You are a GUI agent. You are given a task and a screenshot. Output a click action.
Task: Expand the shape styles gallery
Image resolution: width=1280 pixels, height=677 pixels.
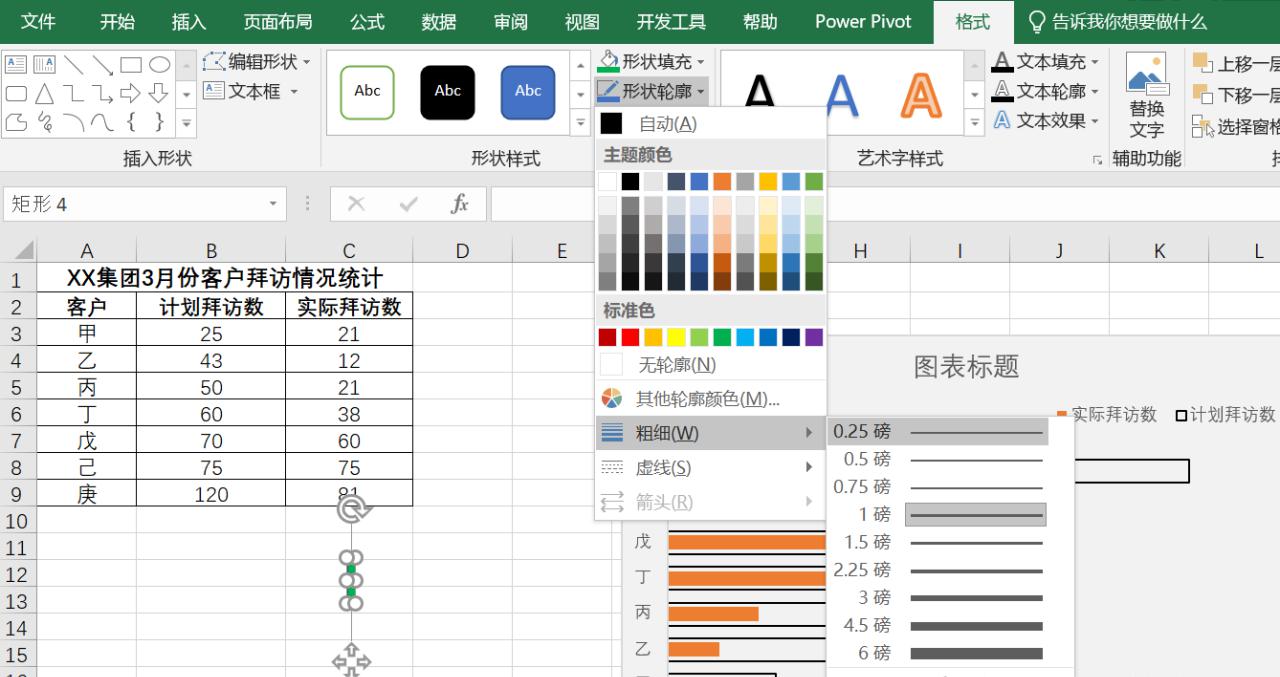(x=580, y=123)
